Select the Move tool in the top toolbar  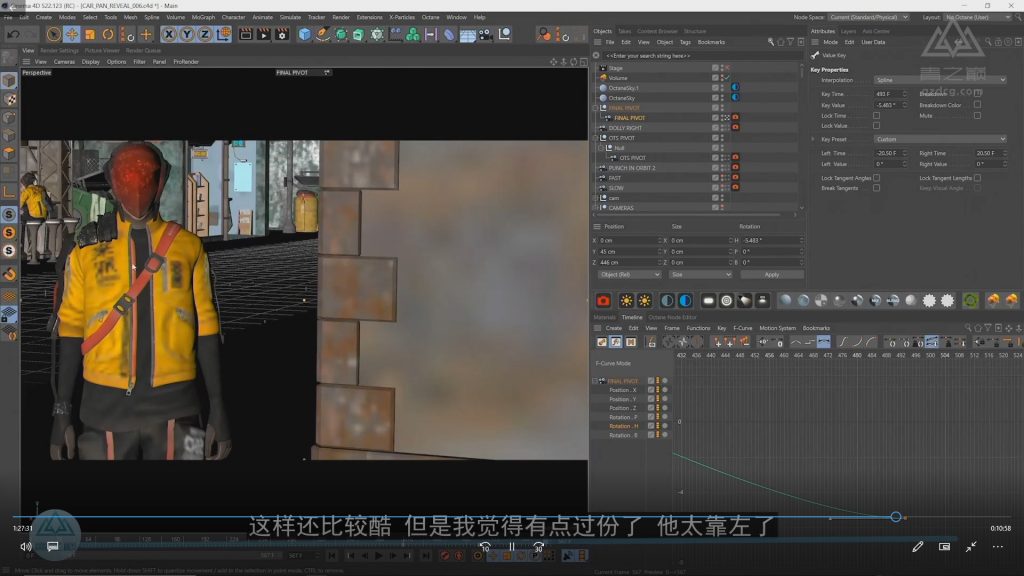click(x=72, y=34)
